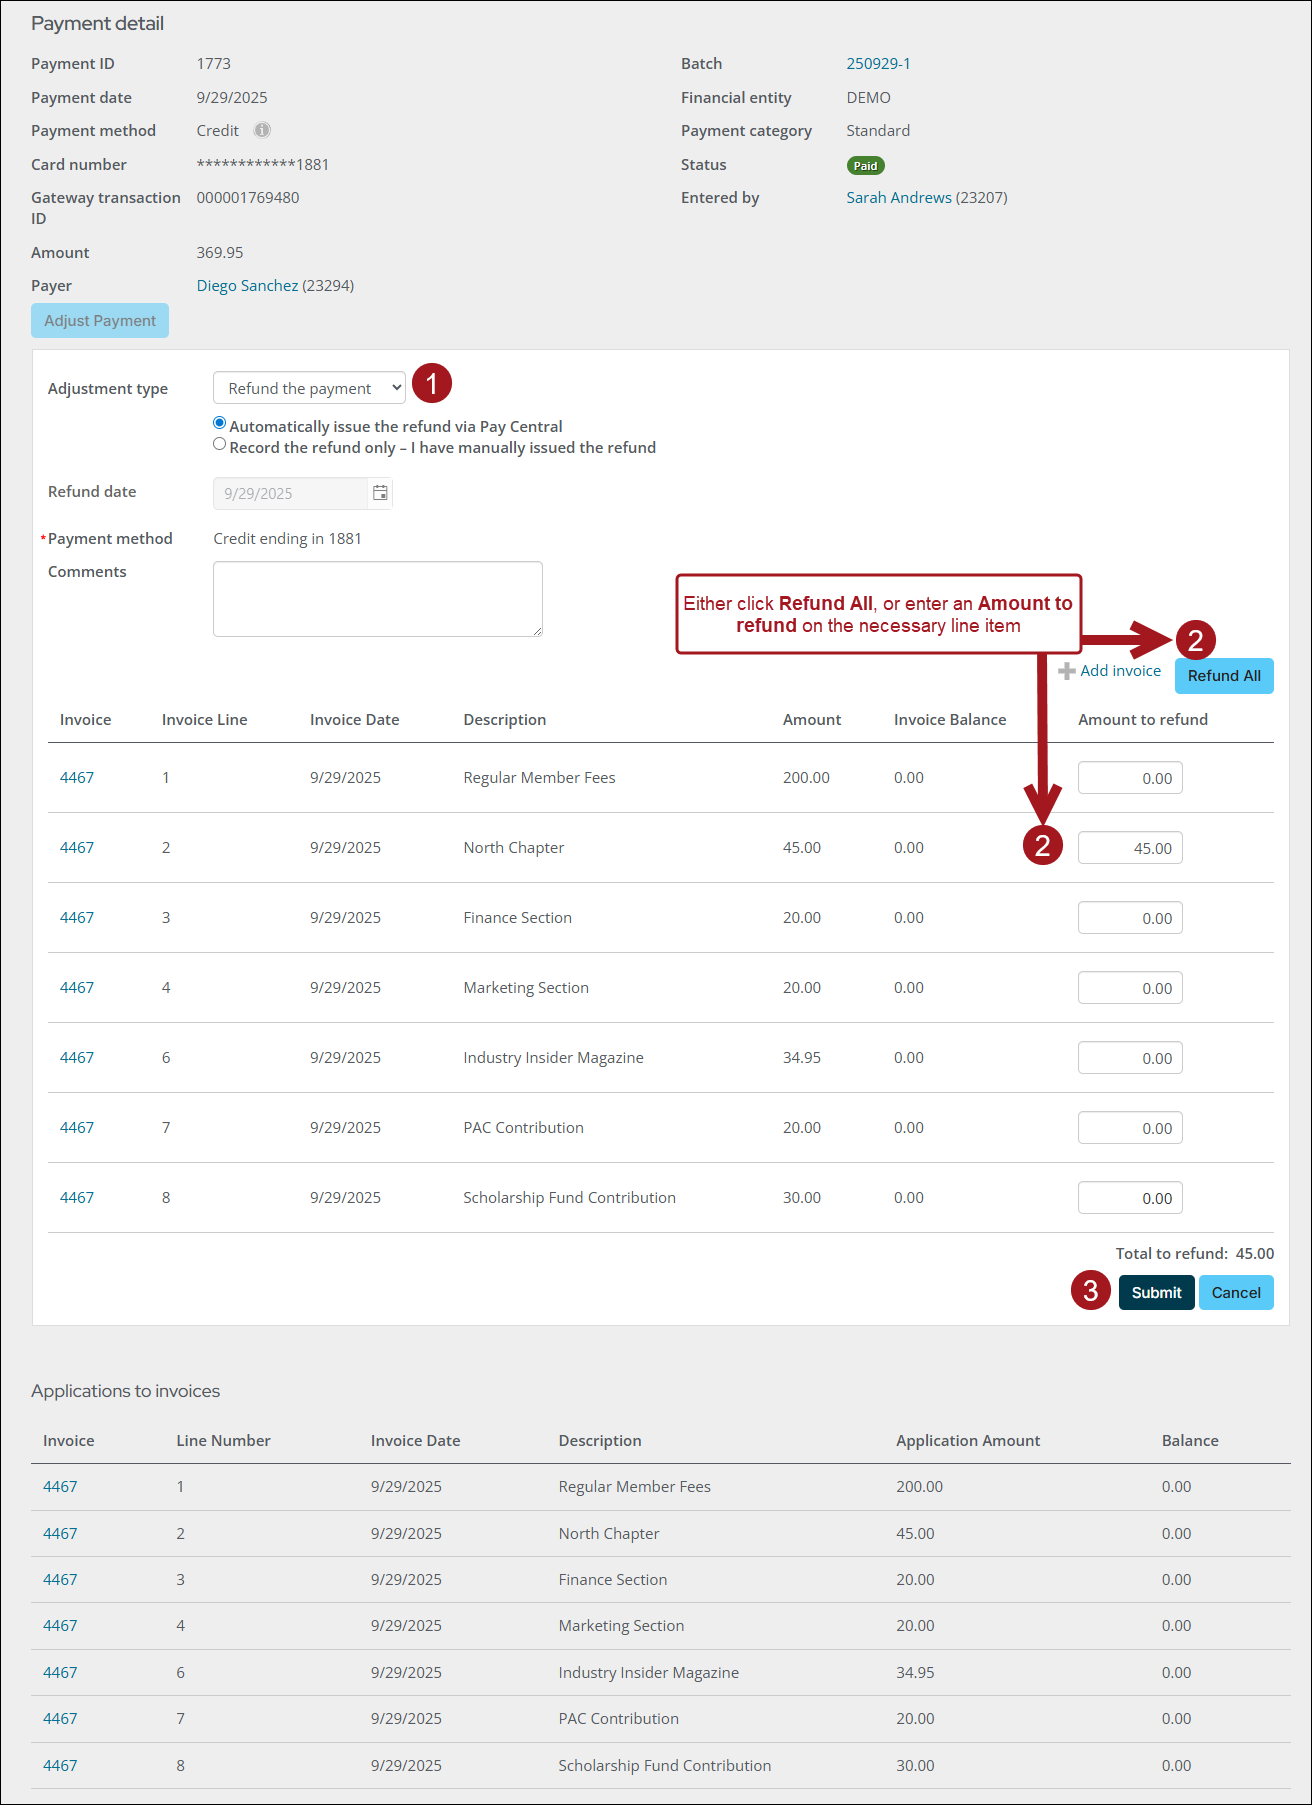
Task: Edit refund amount for Regular Member Fees
Action: pyautogui.click(x=1129, y=778)
